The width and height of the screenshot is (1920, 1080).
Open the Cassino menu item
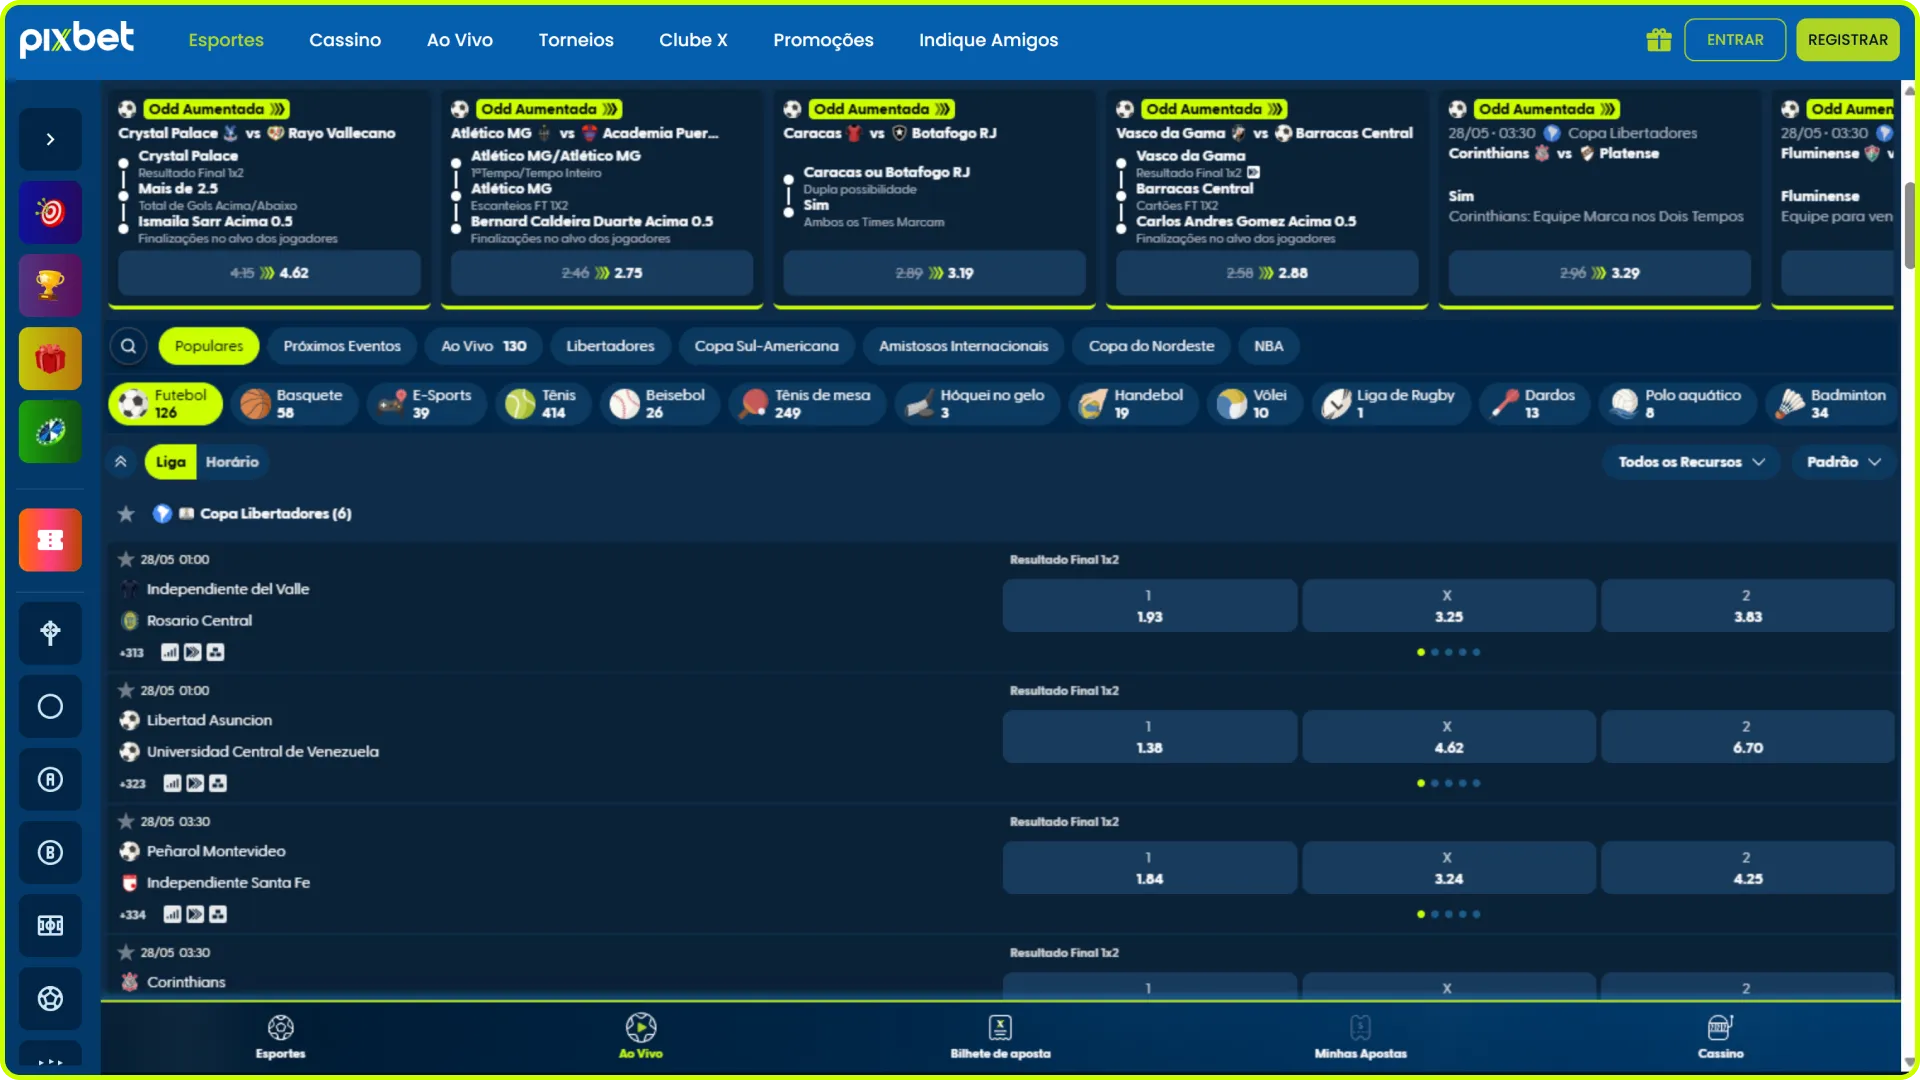pyautogui.click(x=345, y=40)
